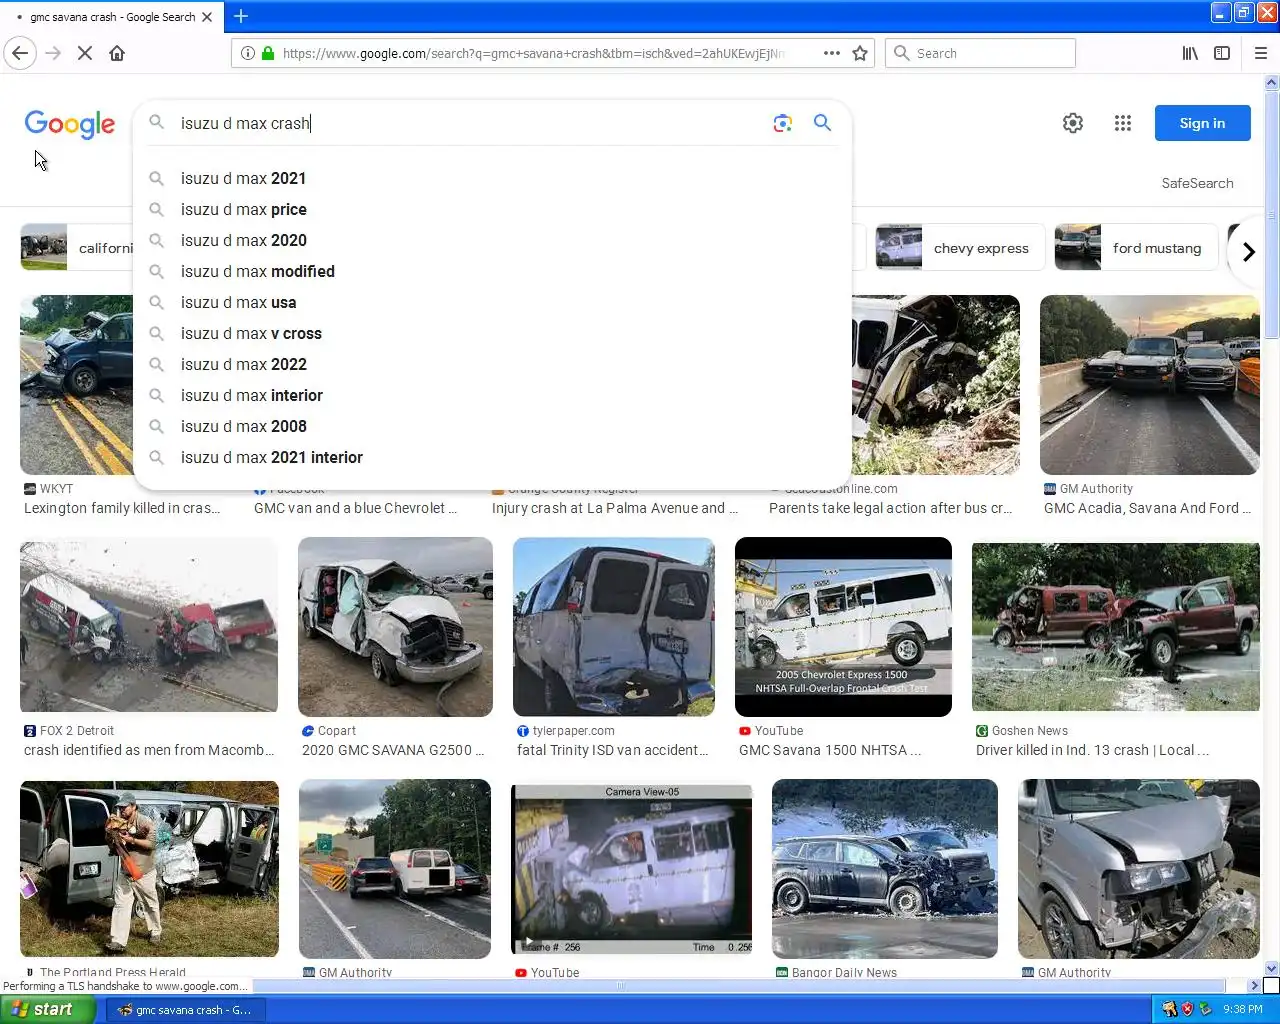Close the gmc savana crash tab
The height and width of the screenshot is (1024, 1280).
coord(207,17)
